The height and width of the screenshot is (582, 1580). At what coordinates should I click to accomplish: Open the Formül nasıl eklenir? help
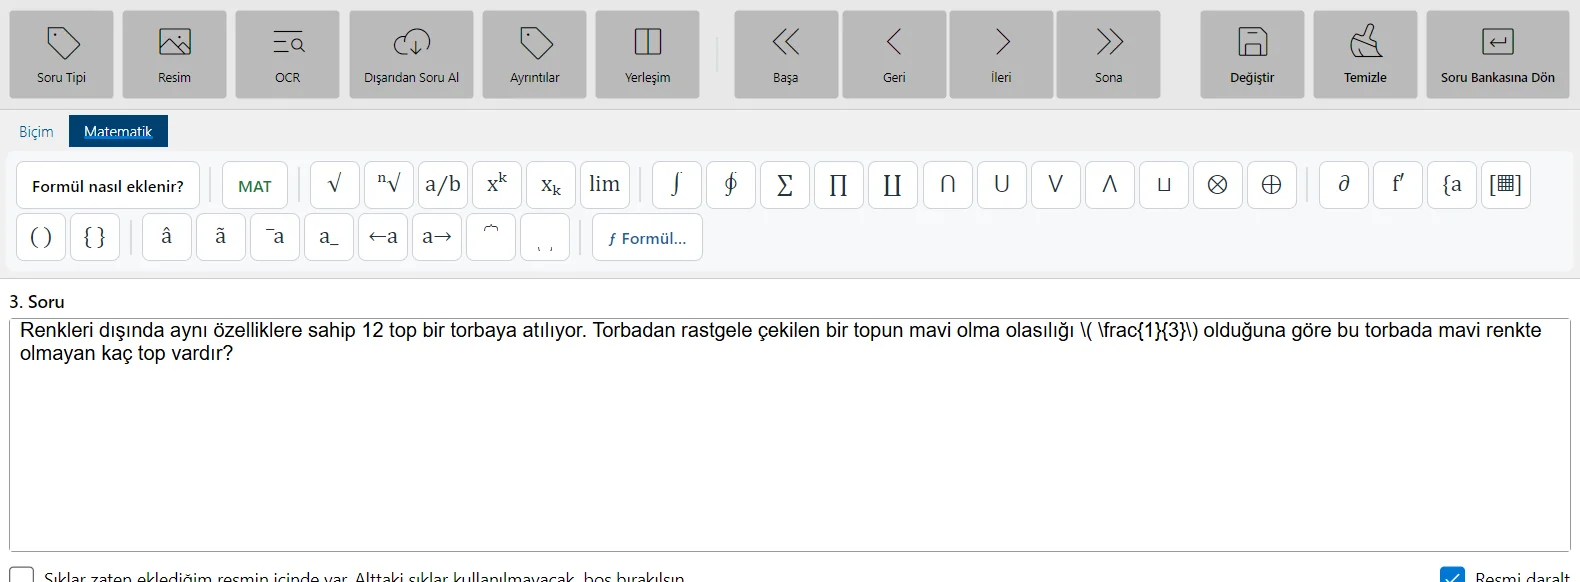click(108, 186)
